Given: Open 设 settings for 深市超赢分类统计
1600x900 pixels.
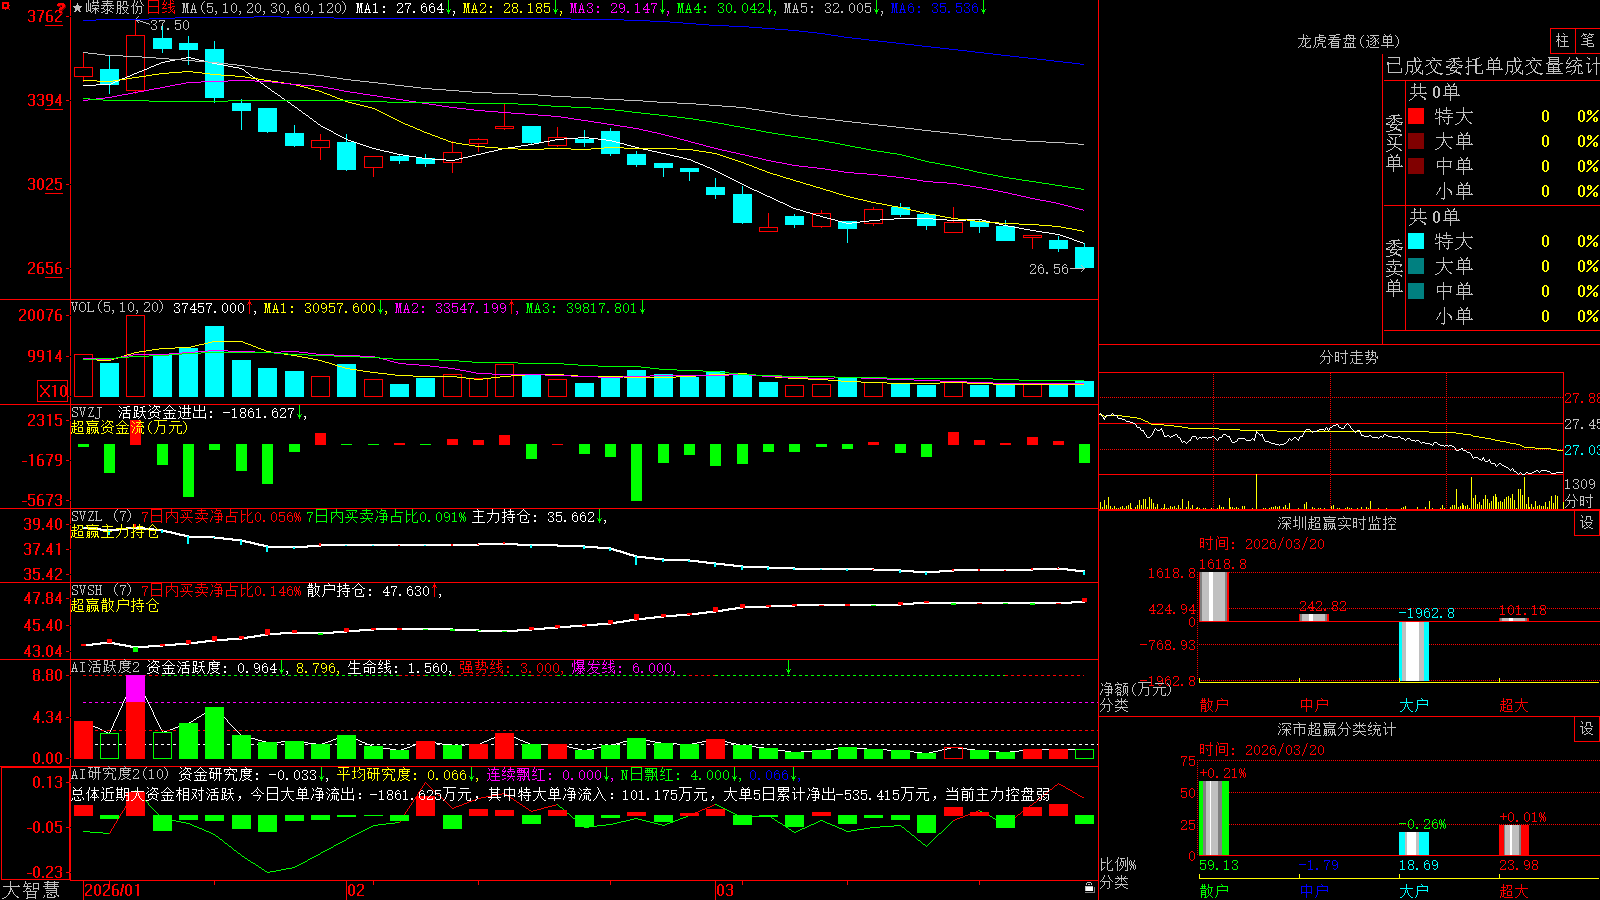Looking at the screenshot, I should pos(1587,729).
